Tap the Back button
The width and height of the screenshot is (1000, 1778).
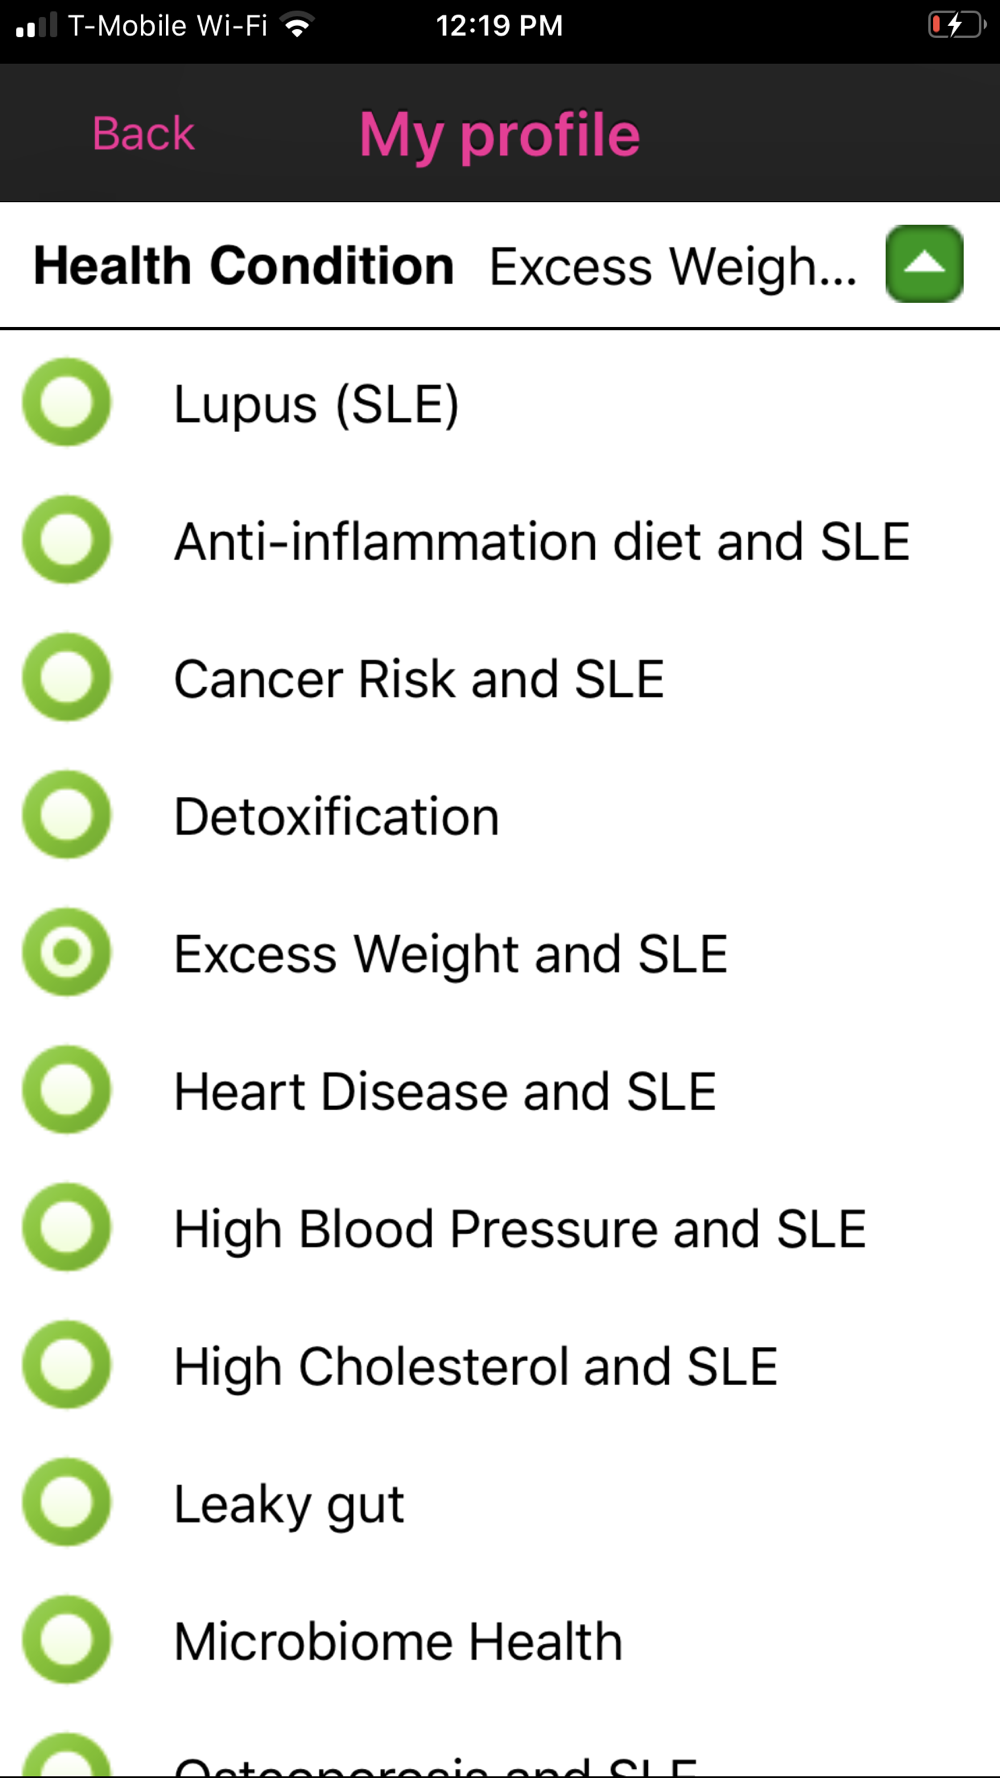pyautogui.click(x=143, y=134)
